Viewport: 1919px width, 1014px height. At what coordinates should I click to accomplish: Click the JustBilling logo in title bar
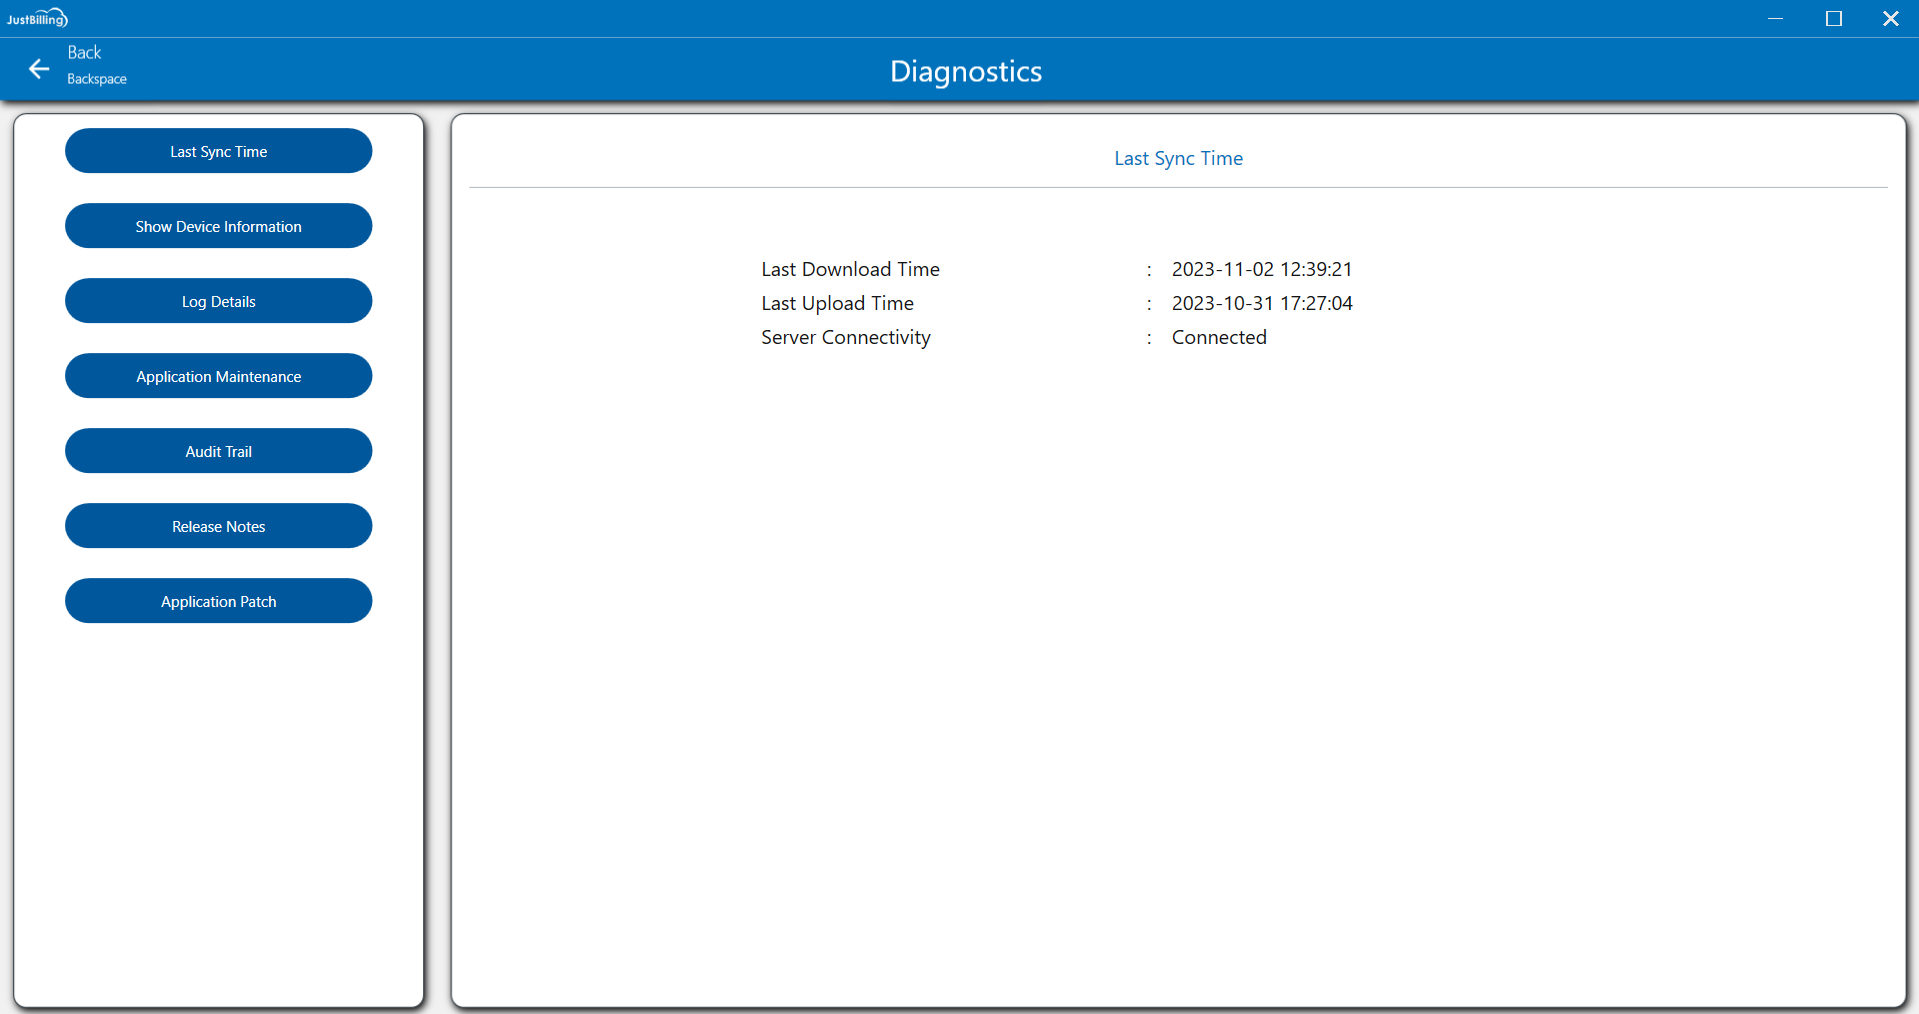(x=37, y=18)
